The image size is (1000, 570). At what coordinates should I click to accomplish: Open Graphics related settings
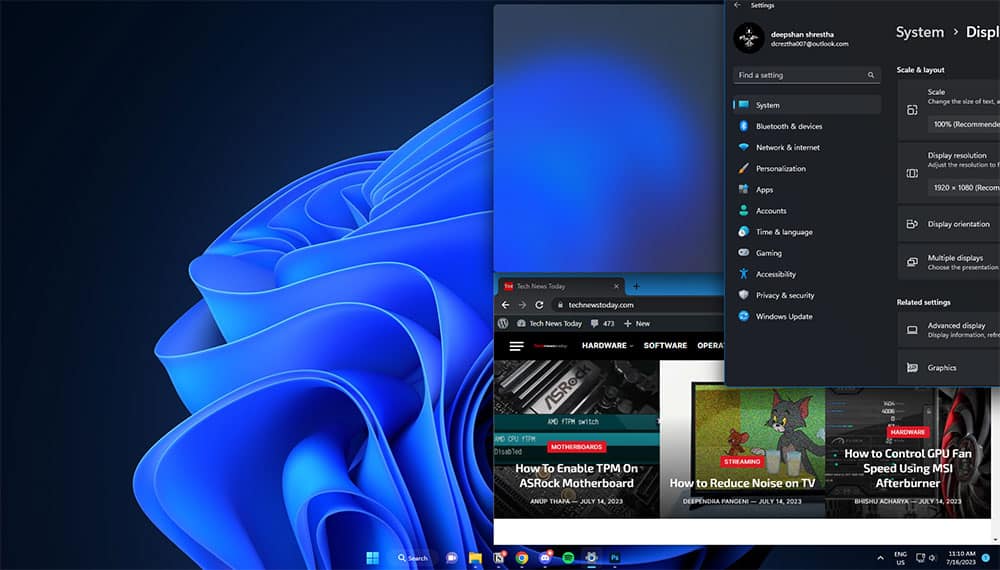pyautogui.click(x=949, y=367)
